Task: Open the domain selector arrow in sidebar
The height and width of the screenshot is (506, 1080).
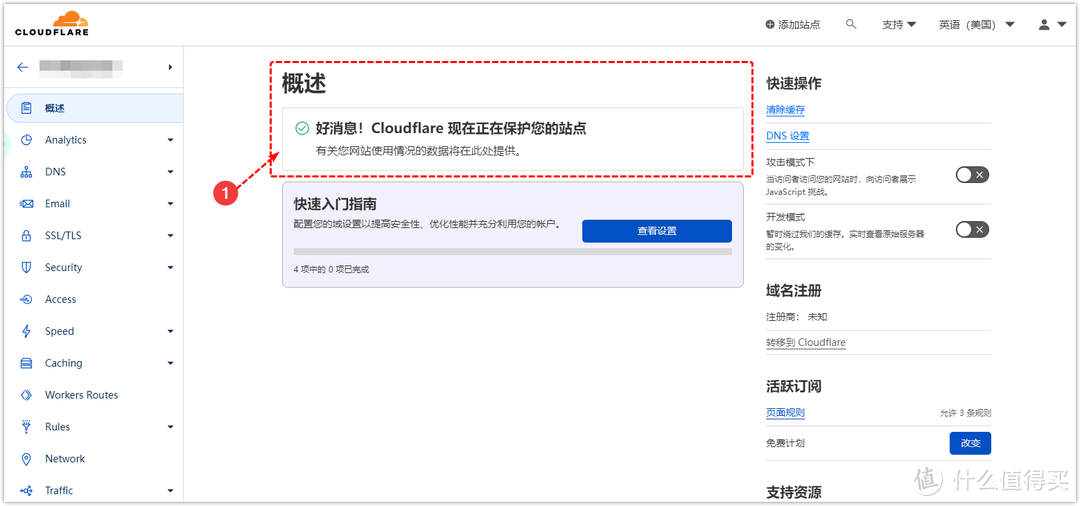Action: (x=170, y=67)
